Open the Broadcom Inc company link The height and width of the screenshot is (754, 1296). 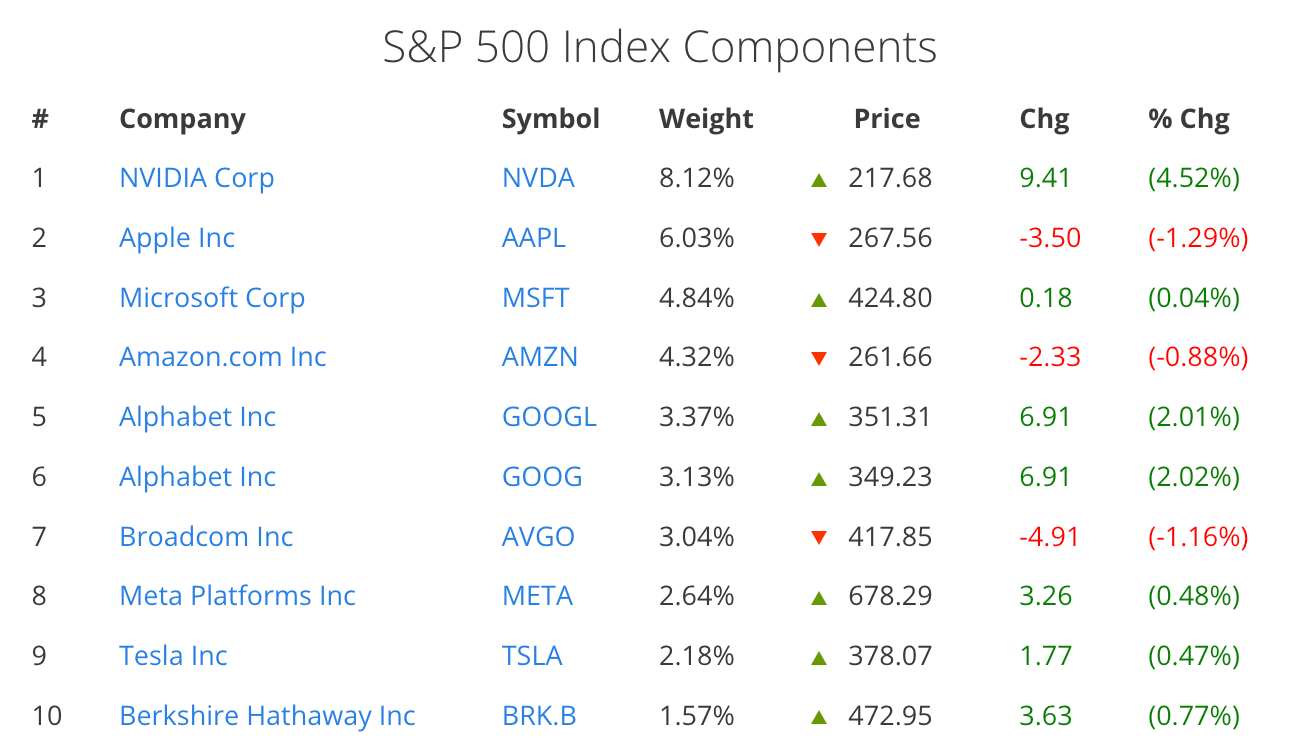pyautogui.click(x=206, y=537)
